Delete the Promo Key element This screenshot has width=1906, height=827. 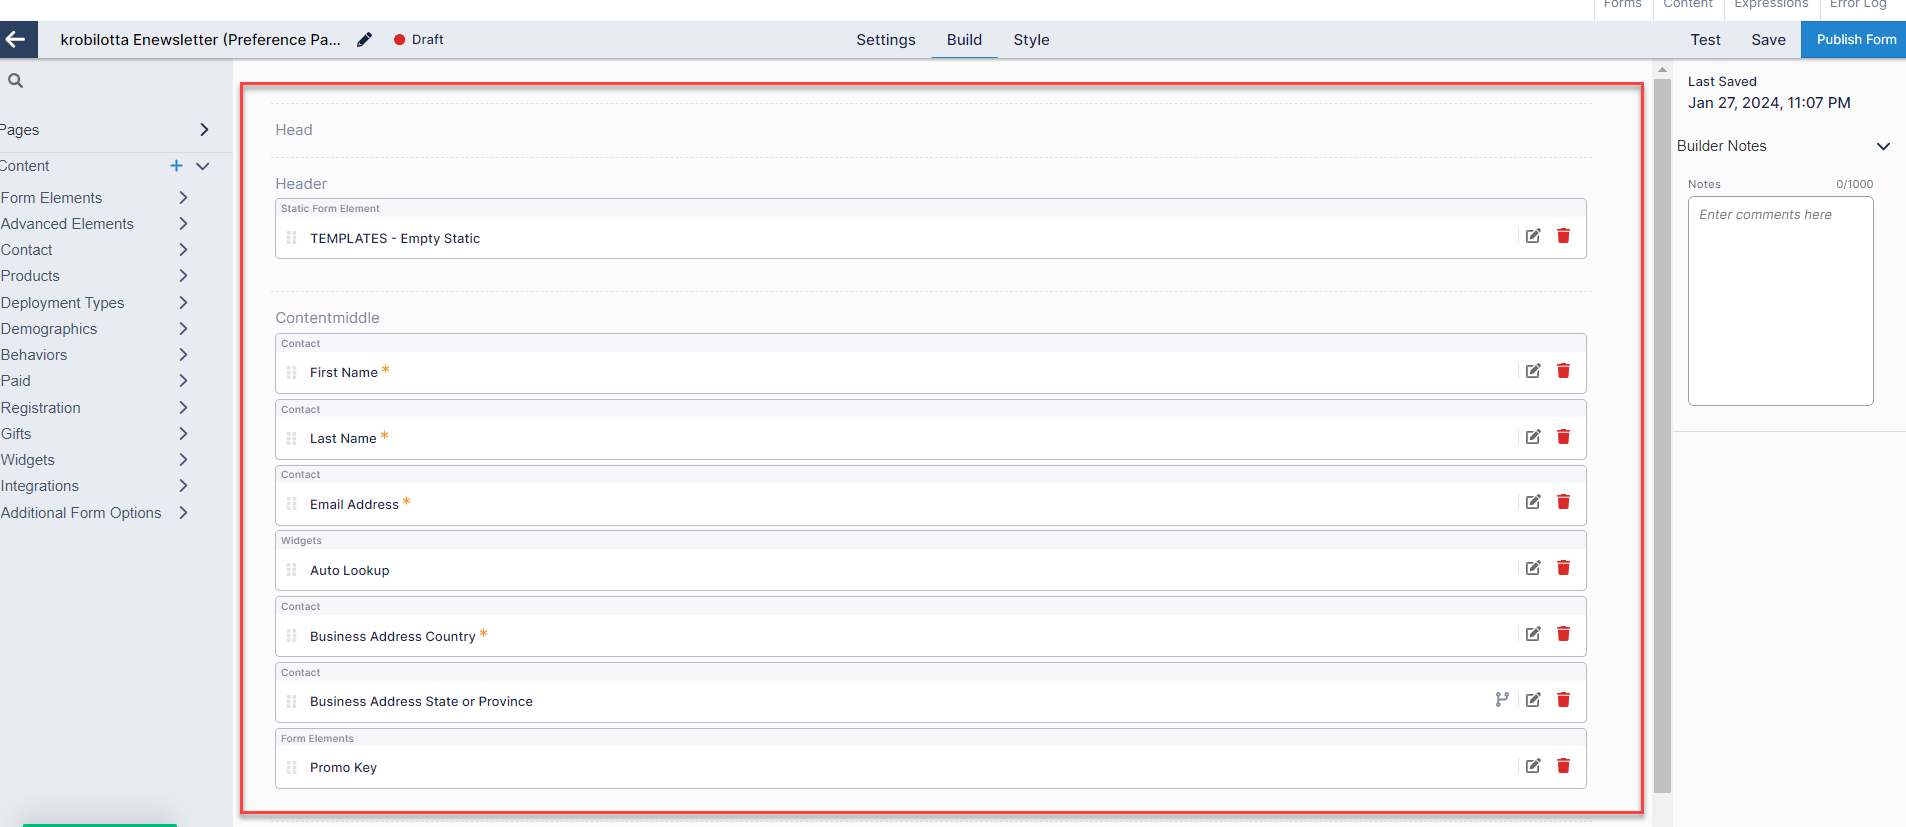tap(1563, 766)
